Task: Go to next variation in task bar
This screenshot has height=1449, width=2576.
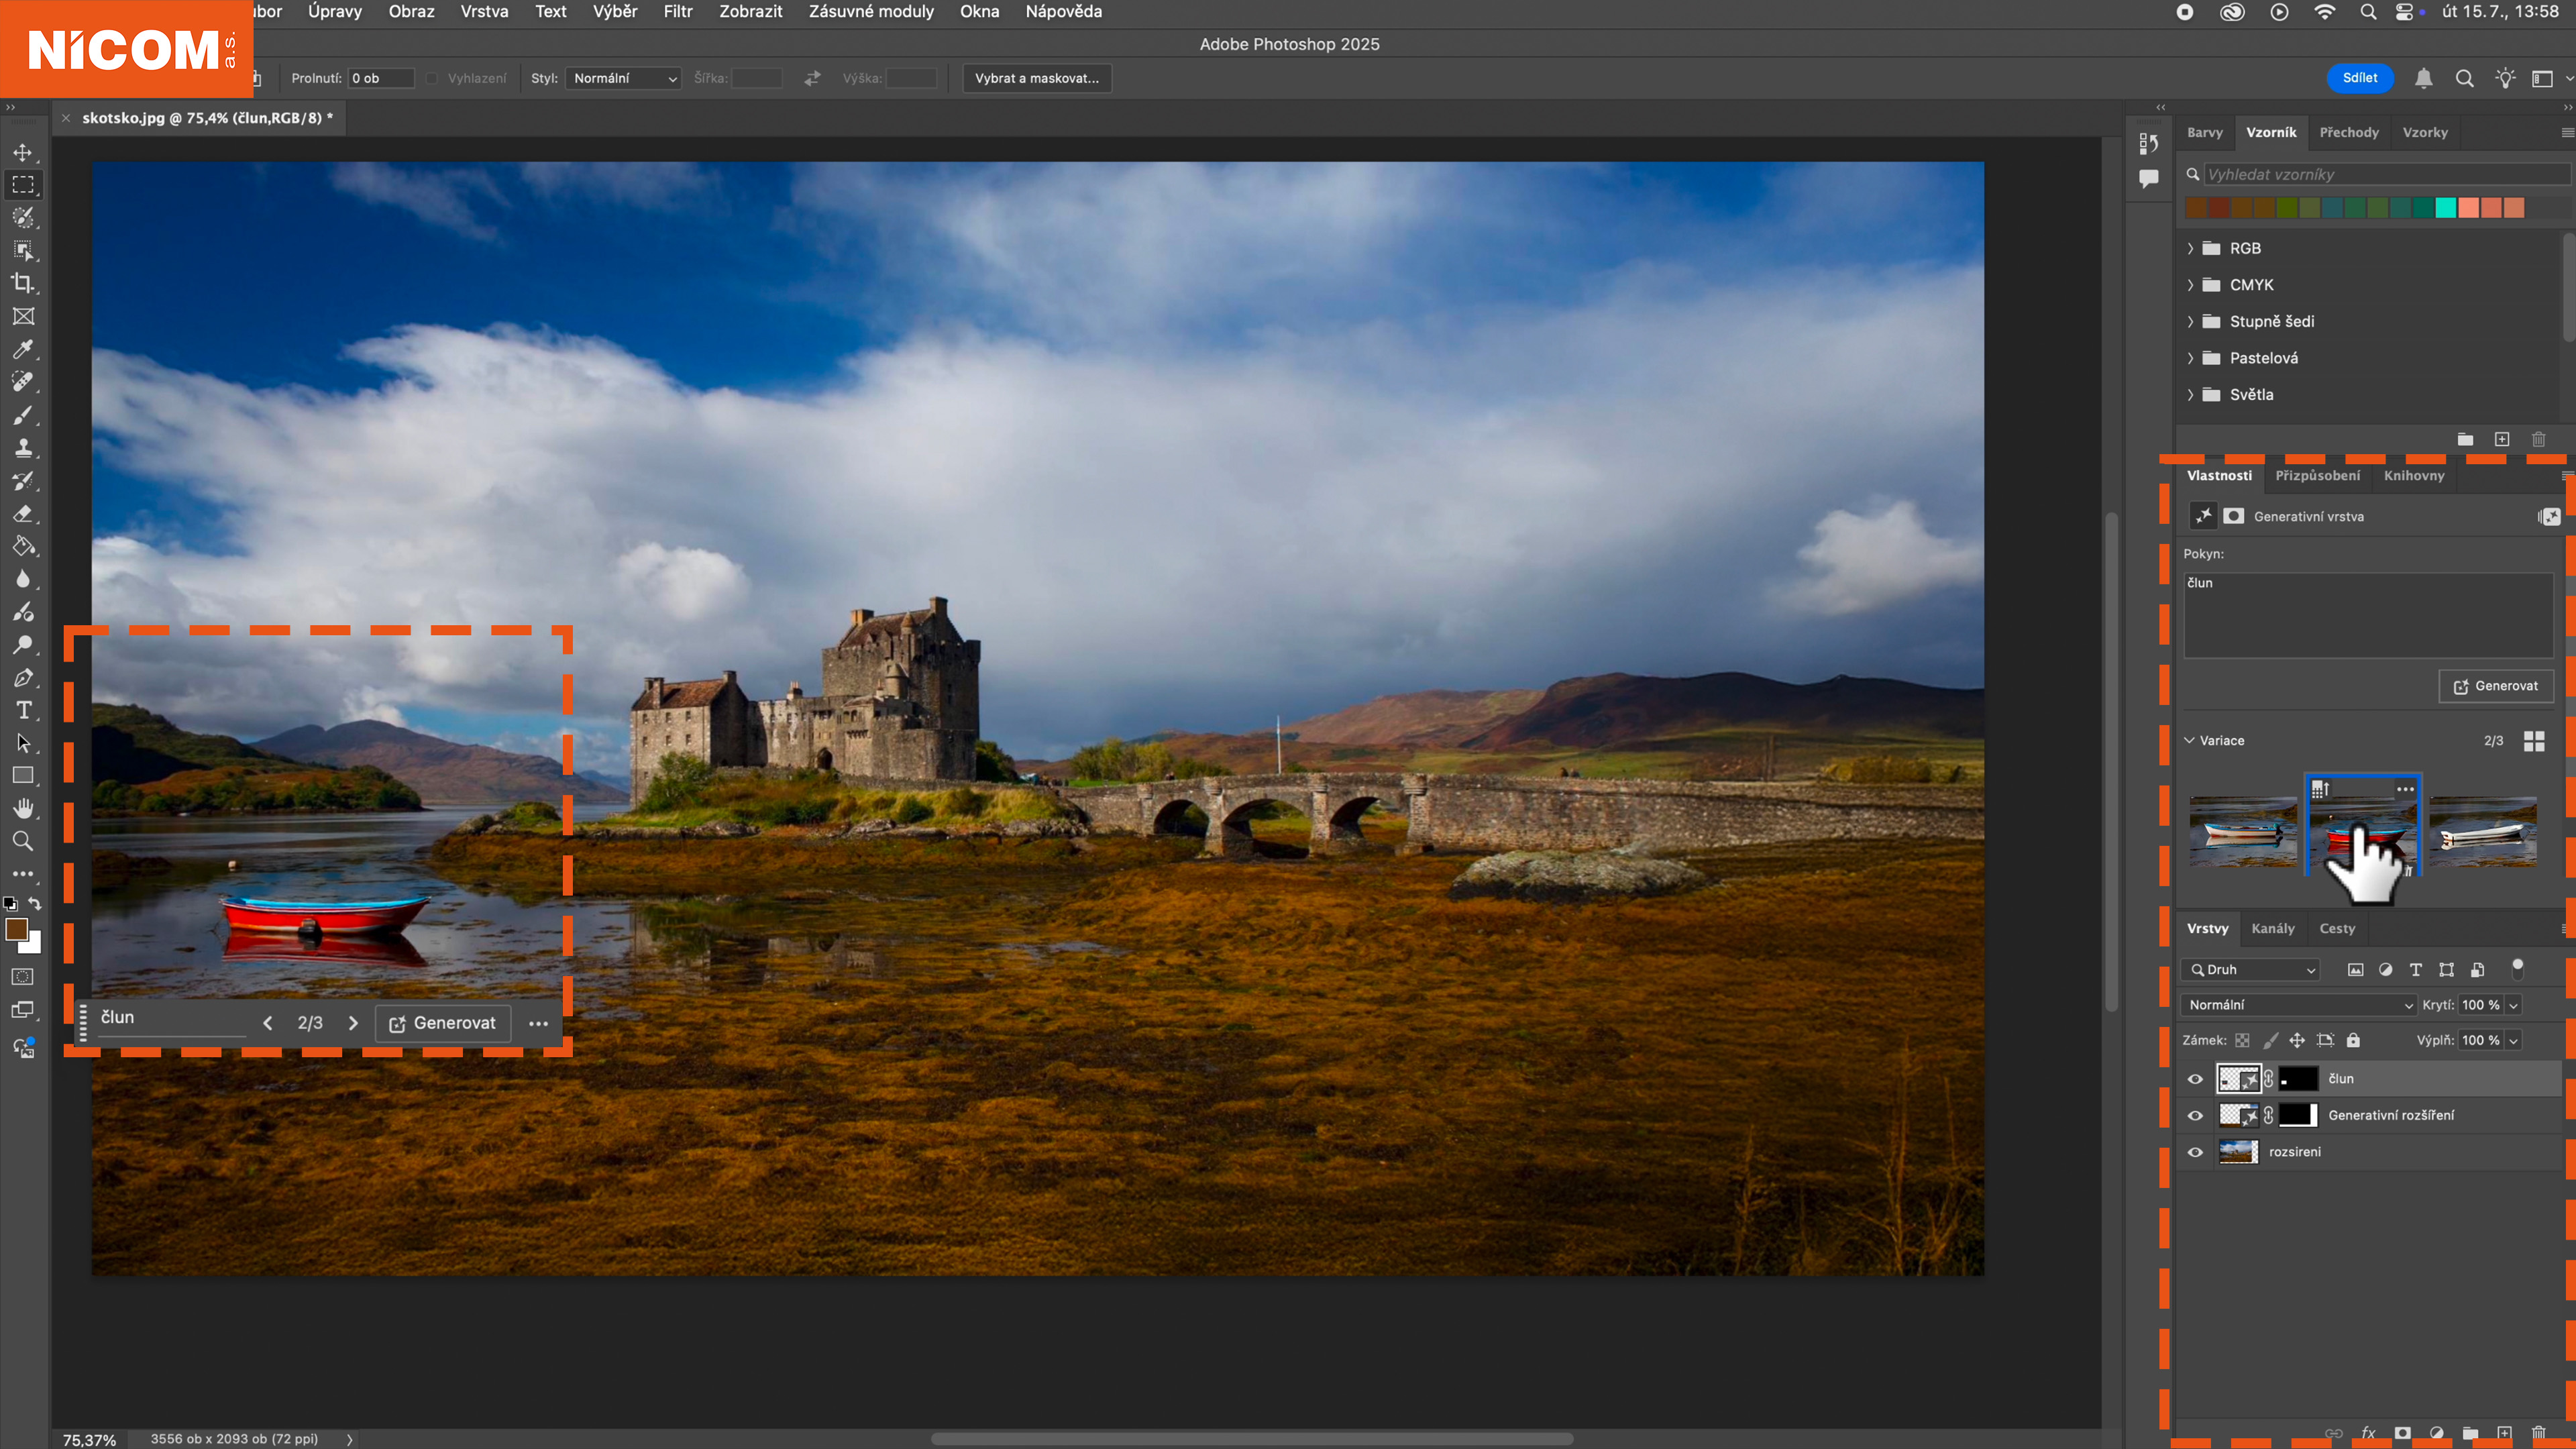Action: click(353, 1023)
